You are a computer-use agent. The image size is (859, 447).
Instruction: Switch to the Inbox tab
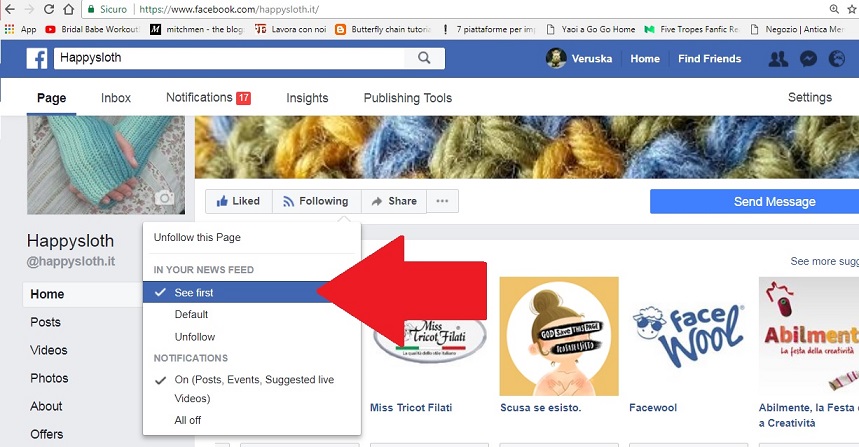point(116,98)
